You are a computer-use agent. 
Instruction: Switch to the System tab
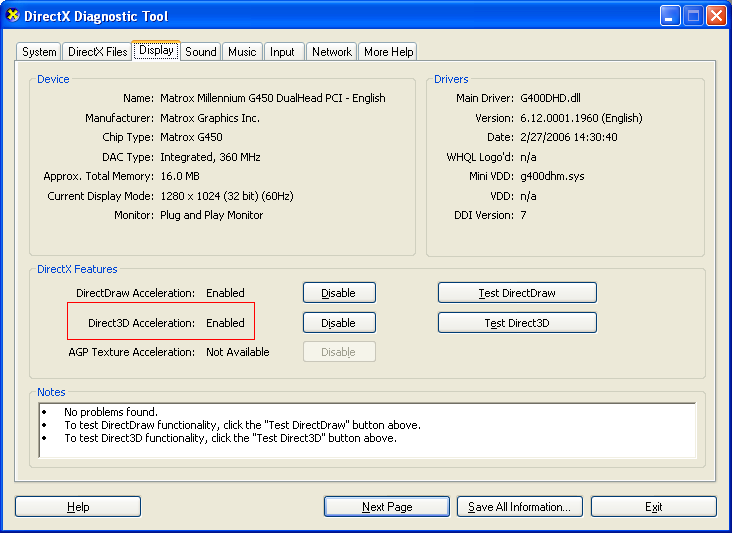(39, 52)
